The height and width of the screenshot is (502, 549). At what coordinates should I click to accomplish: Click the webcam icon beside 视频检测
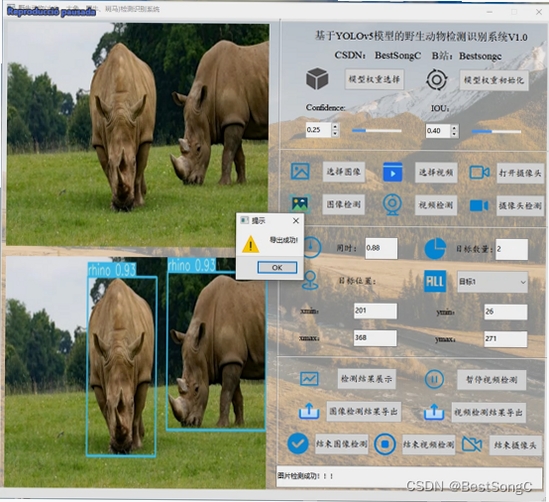392,204
